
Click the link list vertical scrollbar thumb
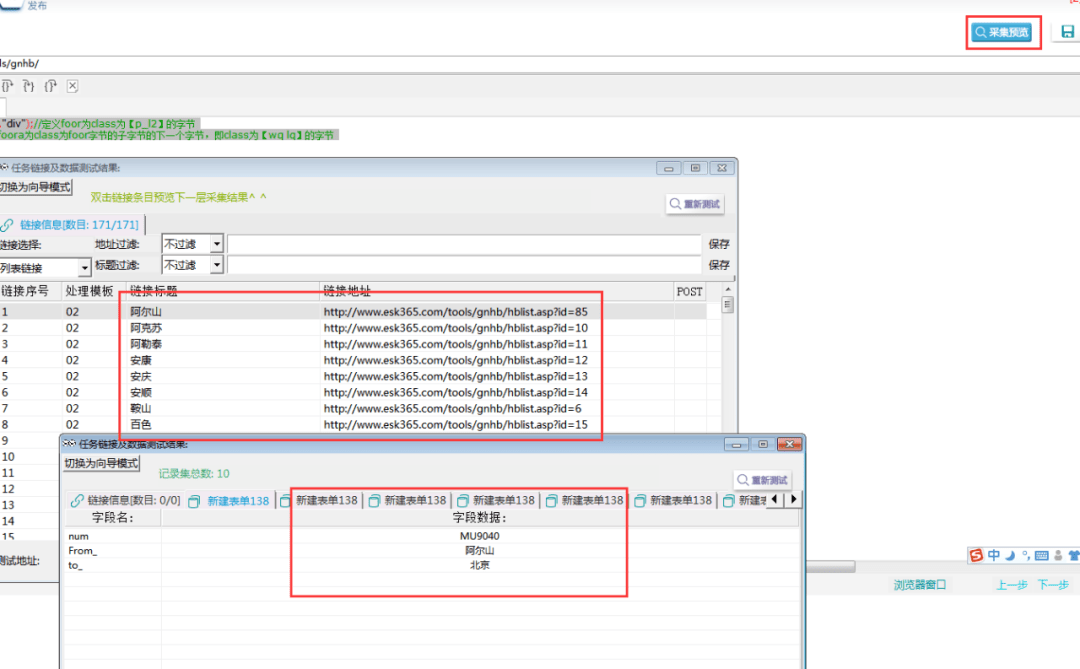[727, 305]
